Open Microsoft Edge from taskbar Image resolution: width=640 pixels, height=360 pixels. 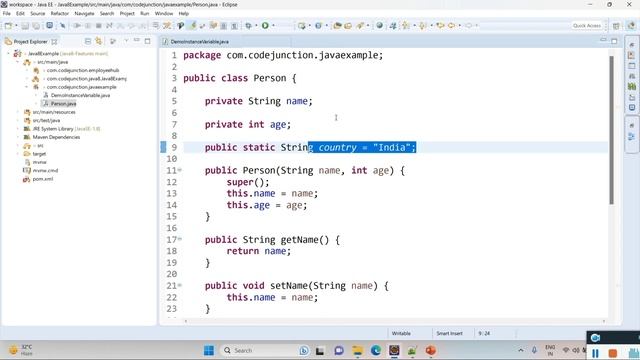click(x=376, y=351)
